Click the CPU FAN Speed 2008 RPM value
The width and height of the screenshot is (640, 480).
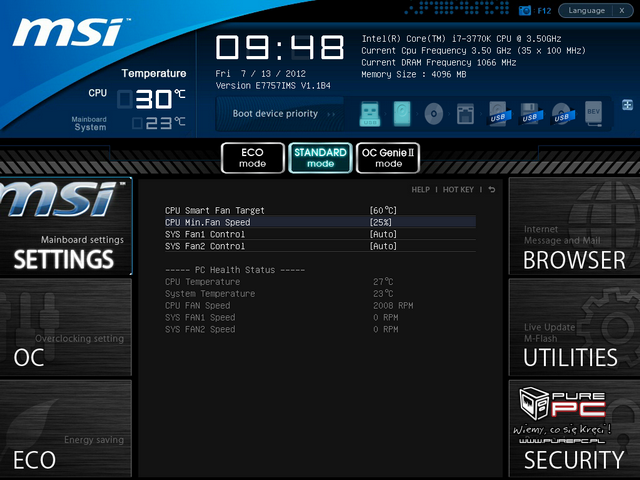pos(393,306)
